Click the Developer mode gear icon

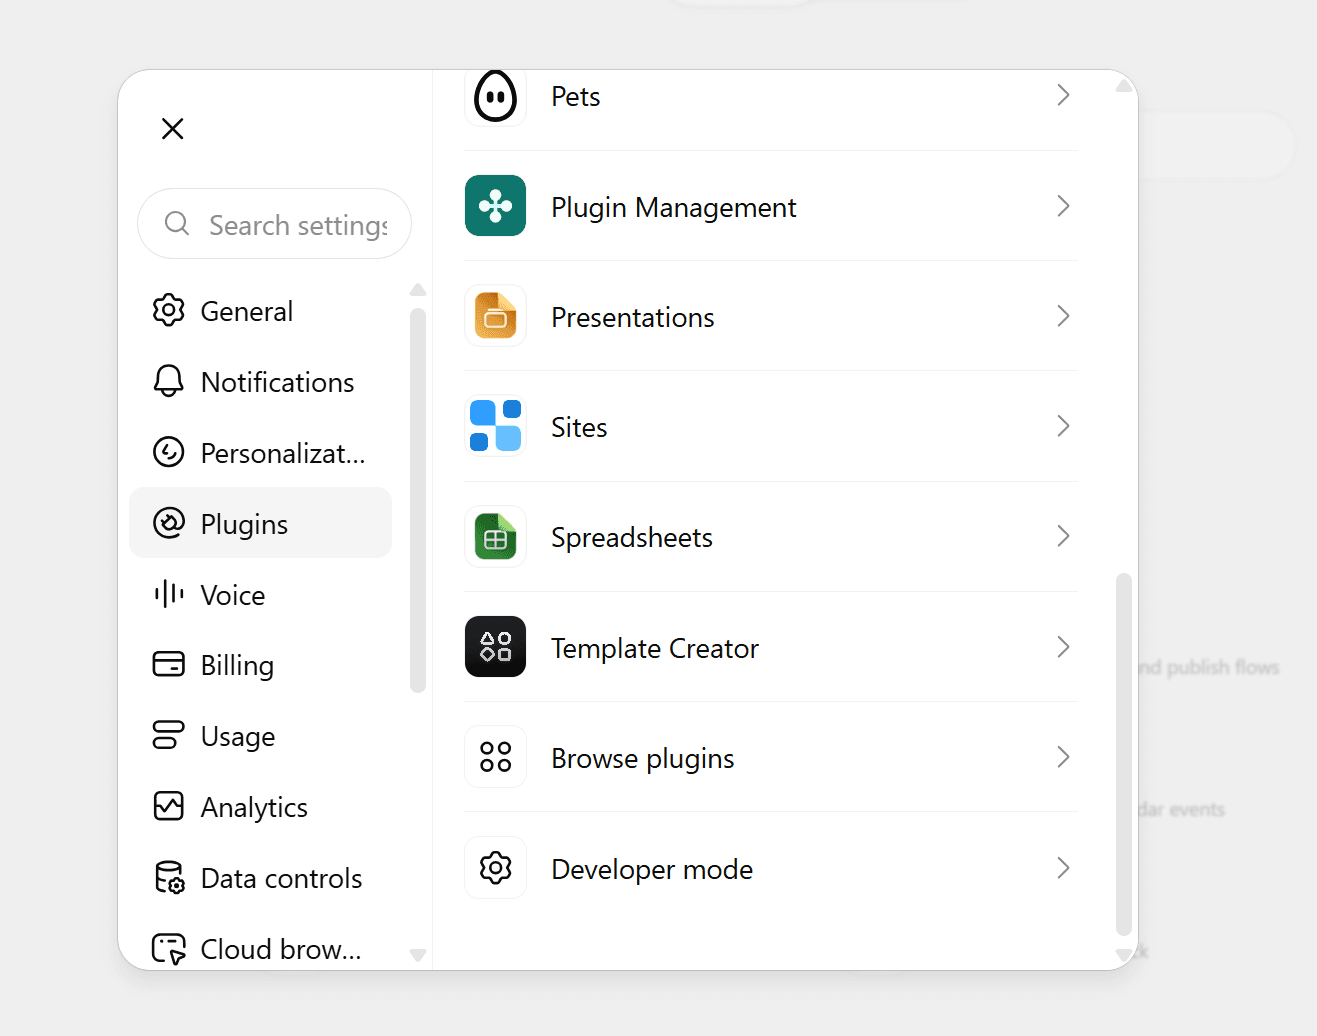[495, 868]
